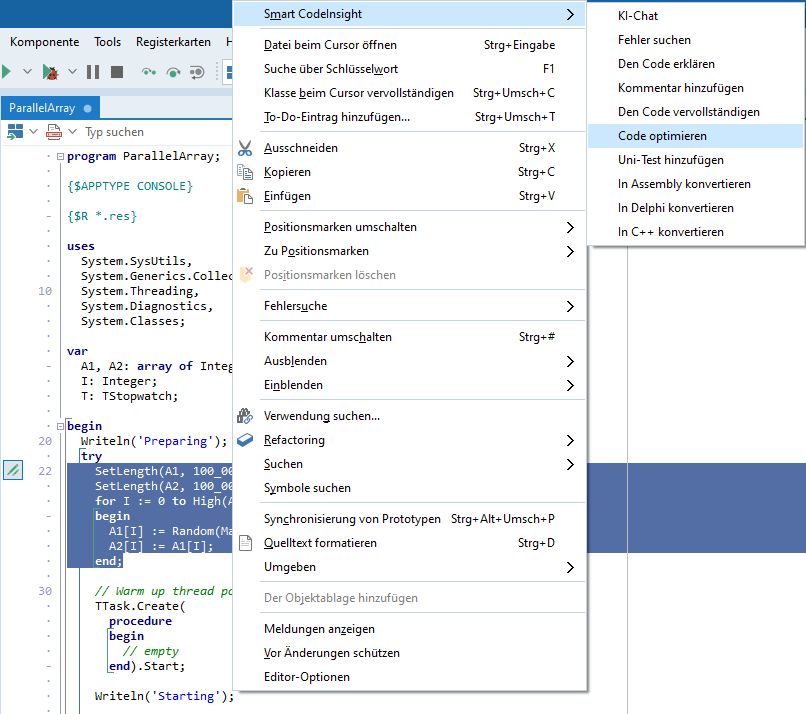
Task: Expand the Positionsmarken umschalten submenu arrow
Action: (570, 227)
